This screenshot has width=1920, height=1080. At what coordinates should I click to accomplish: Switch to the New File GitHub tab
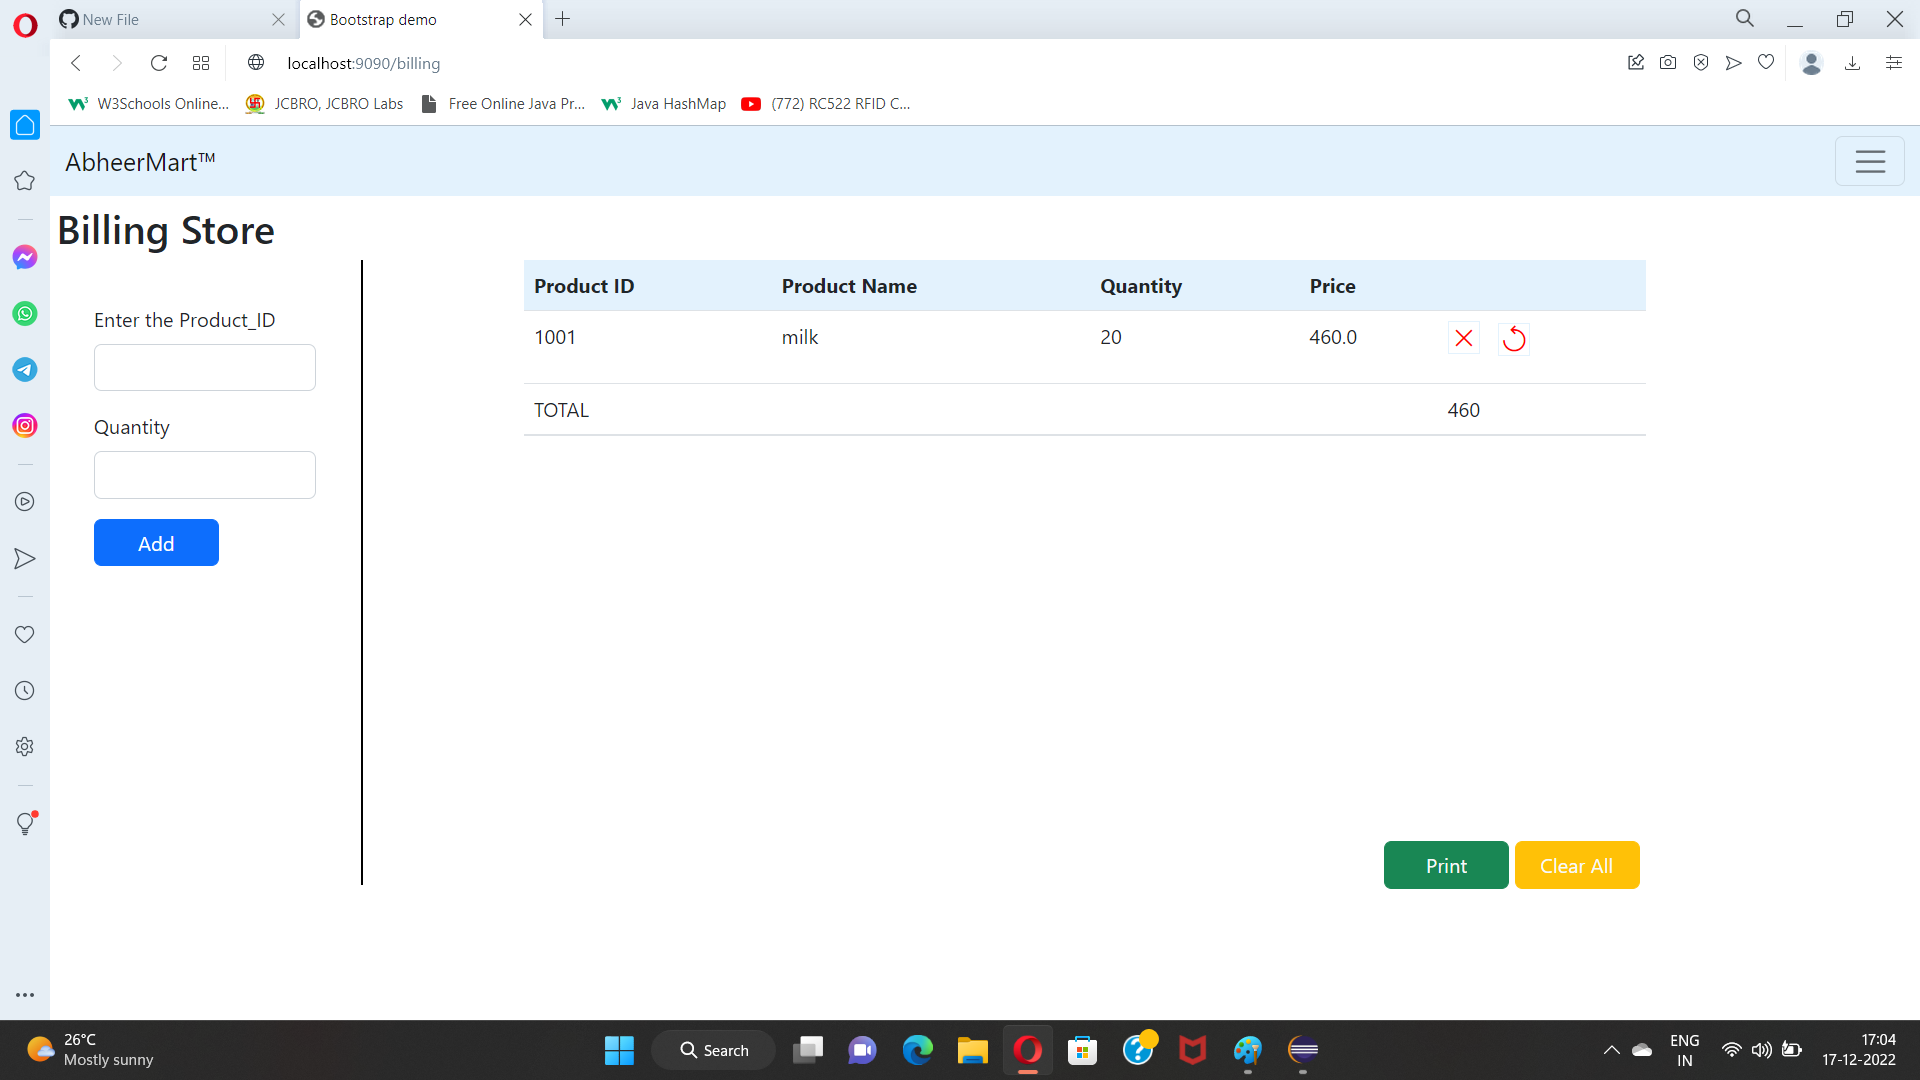[x=160, y=19]
